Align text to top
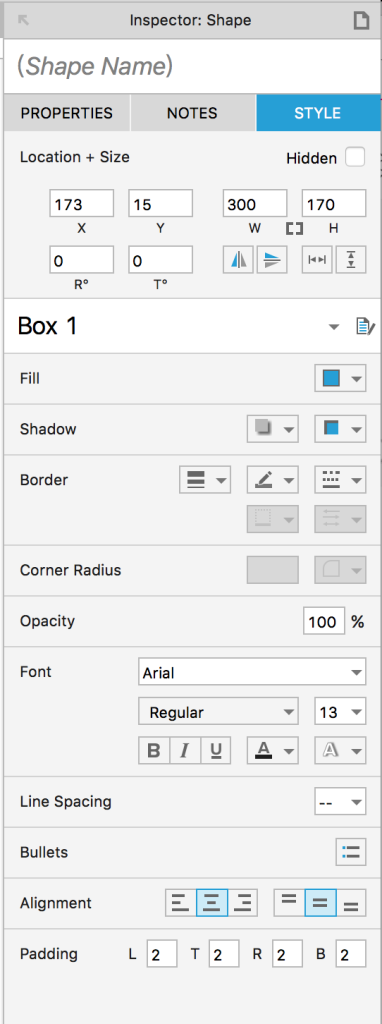Image resolution: width=382 pixels, height=1024 pixels. (289, 903)
